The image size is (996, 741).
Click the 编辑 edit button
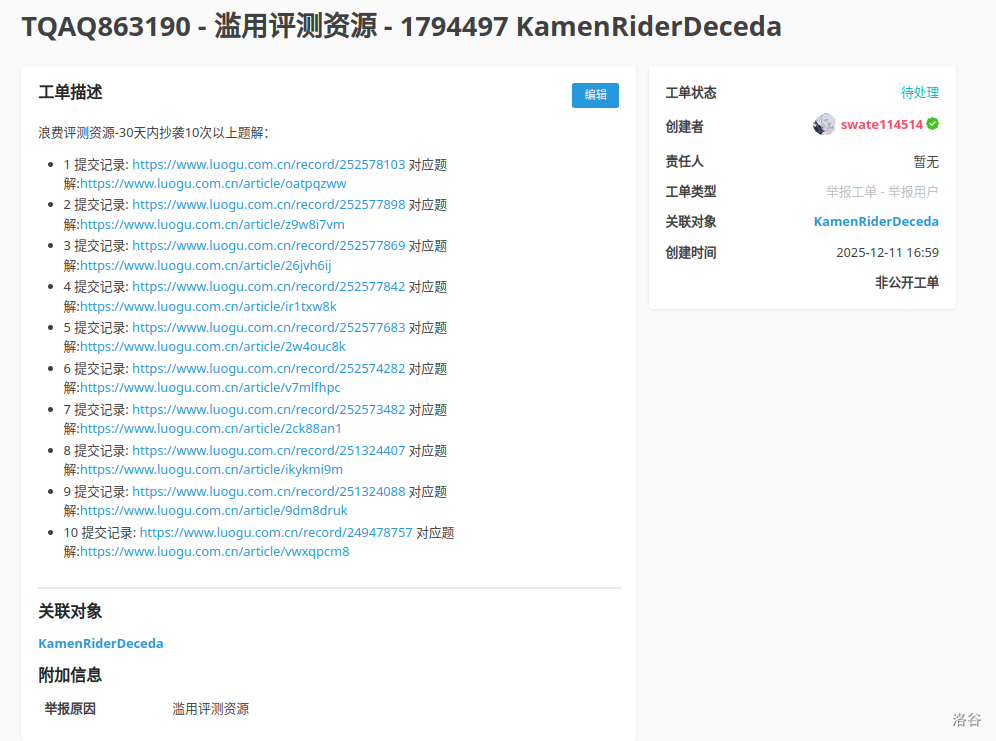click(x=595, y=95)
